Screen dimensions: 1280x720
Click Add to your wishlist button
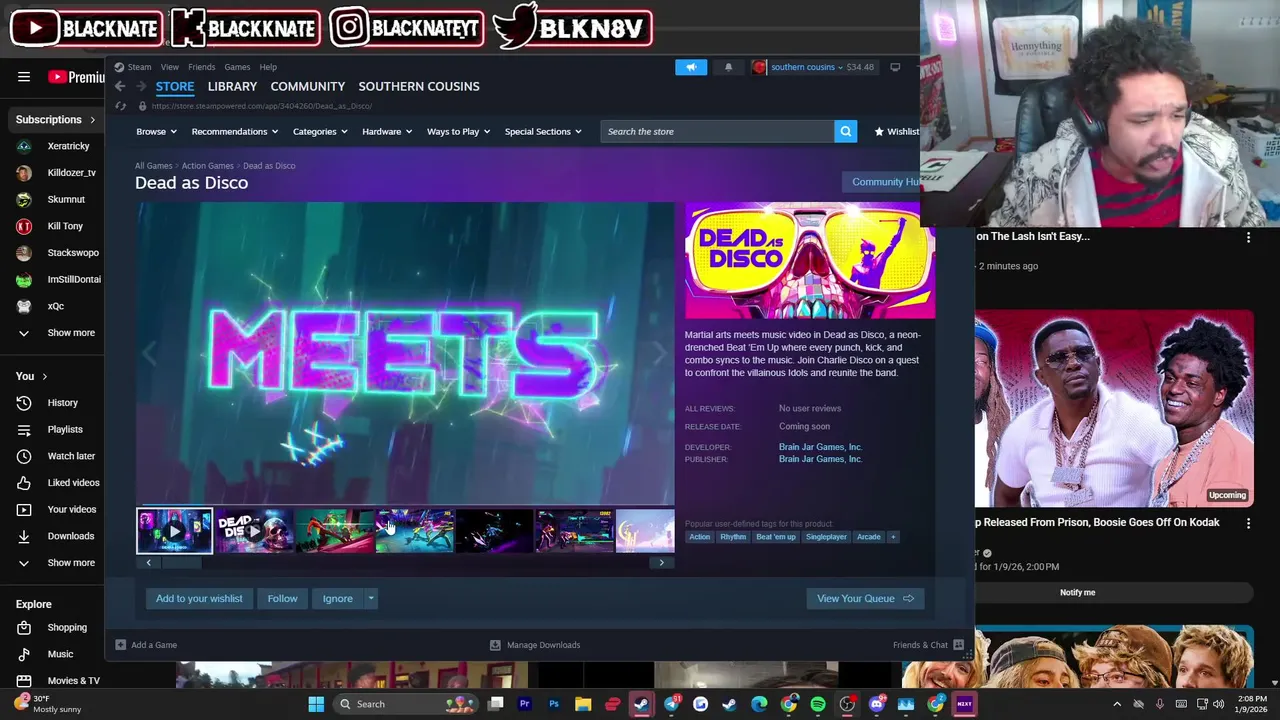(x=199, y=599)
